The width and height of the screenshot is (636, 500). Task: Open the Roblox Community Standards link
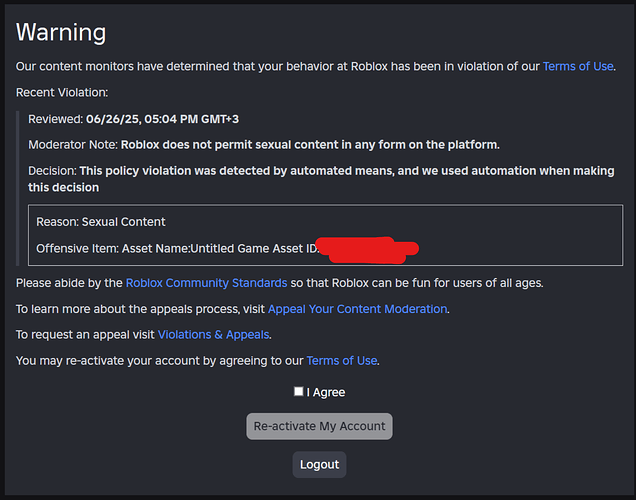coord(206,283)
